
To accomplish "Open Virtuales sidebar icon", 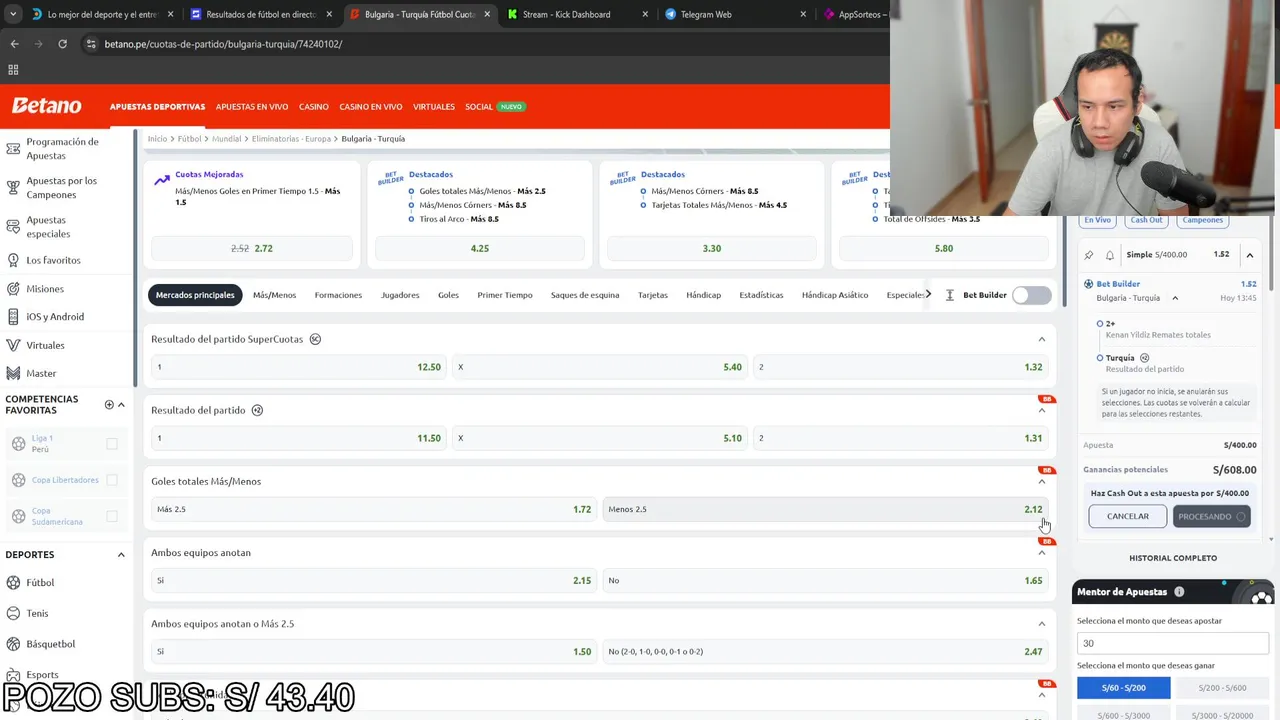I will tap(13, 345).
